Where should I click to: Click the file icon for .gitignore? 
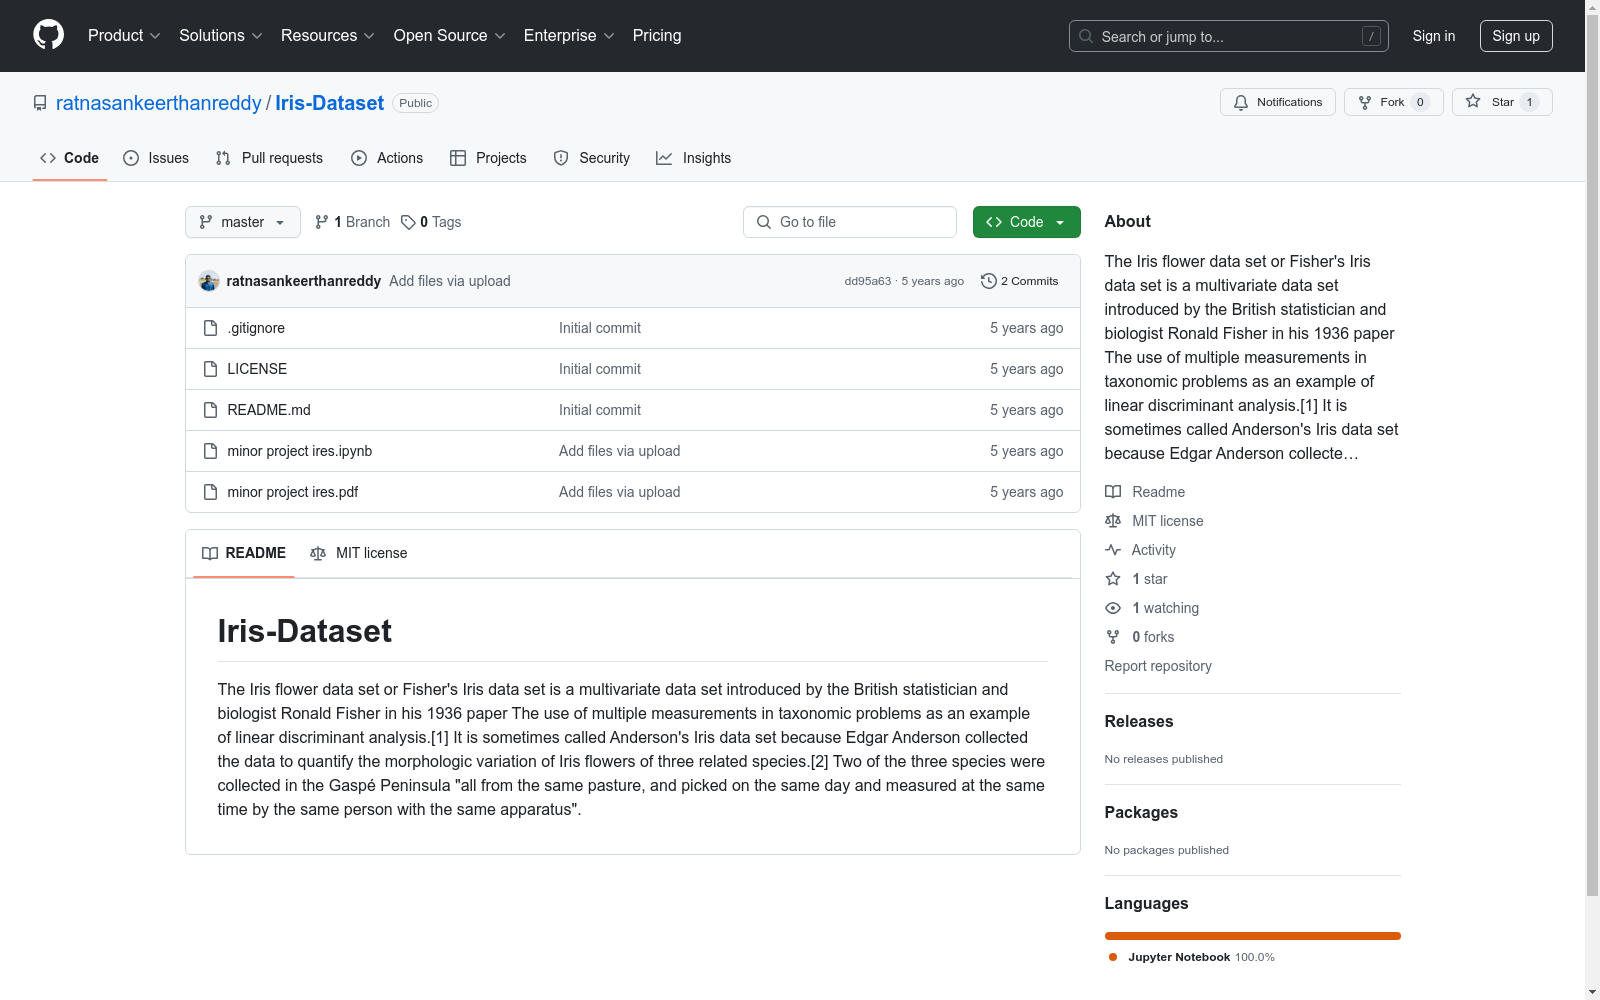210,328
